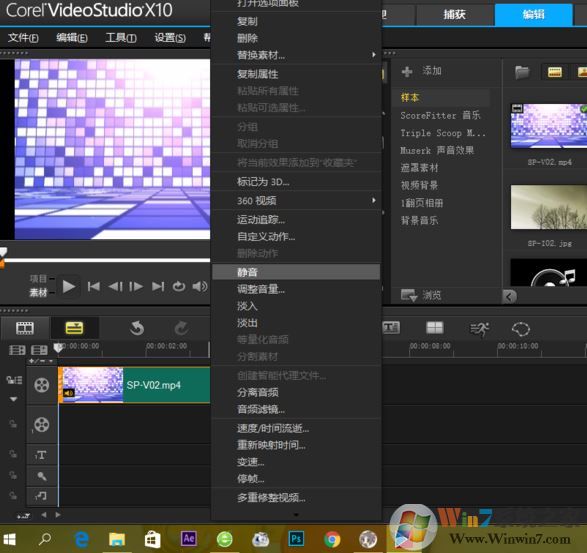Image resolution: width=587 pixels, height=553 pixels.
Task: Select Triple Scoop library folder
Action: click(443, 133)
